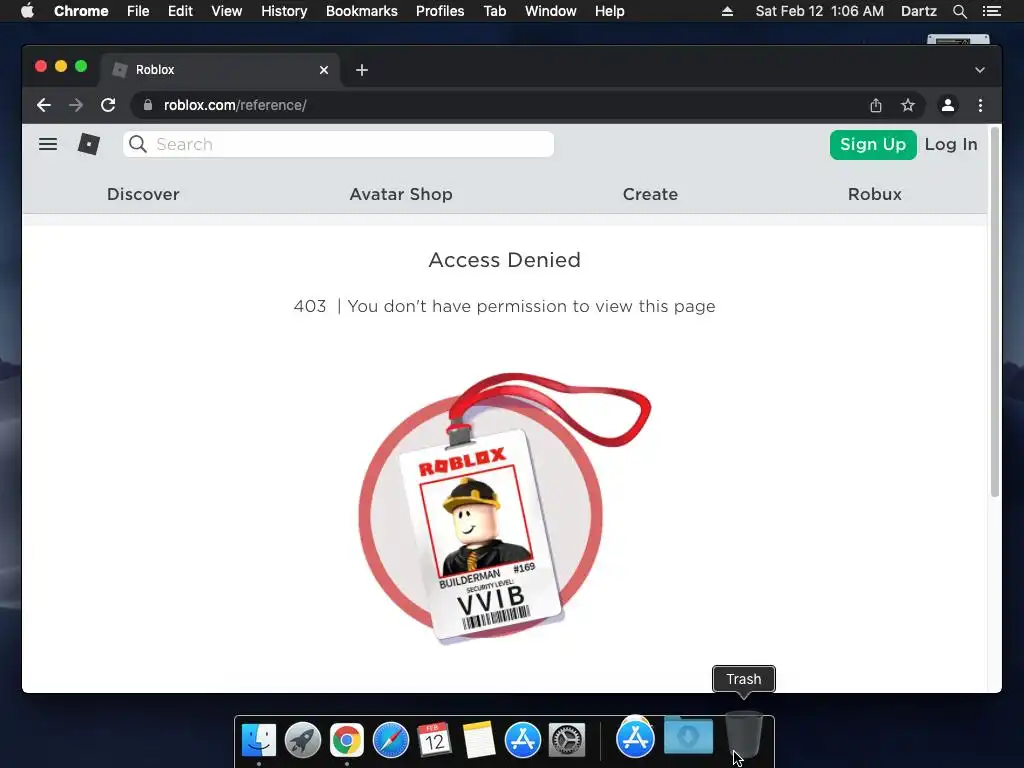The image size is (1024, 768).
Task: Open App Store left of System Preferences
Action: [x=522, y=740]
